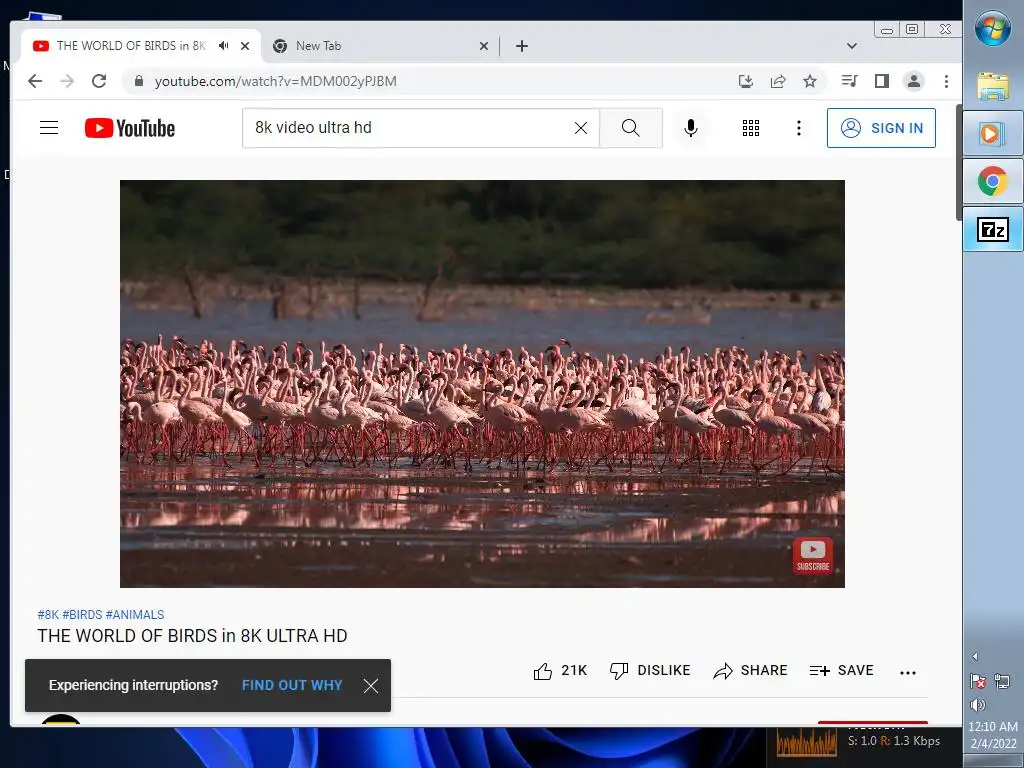Viewport: 1024px width, 768px height.
Task: Like the video with thumbs up
Action: pos(560,671)
